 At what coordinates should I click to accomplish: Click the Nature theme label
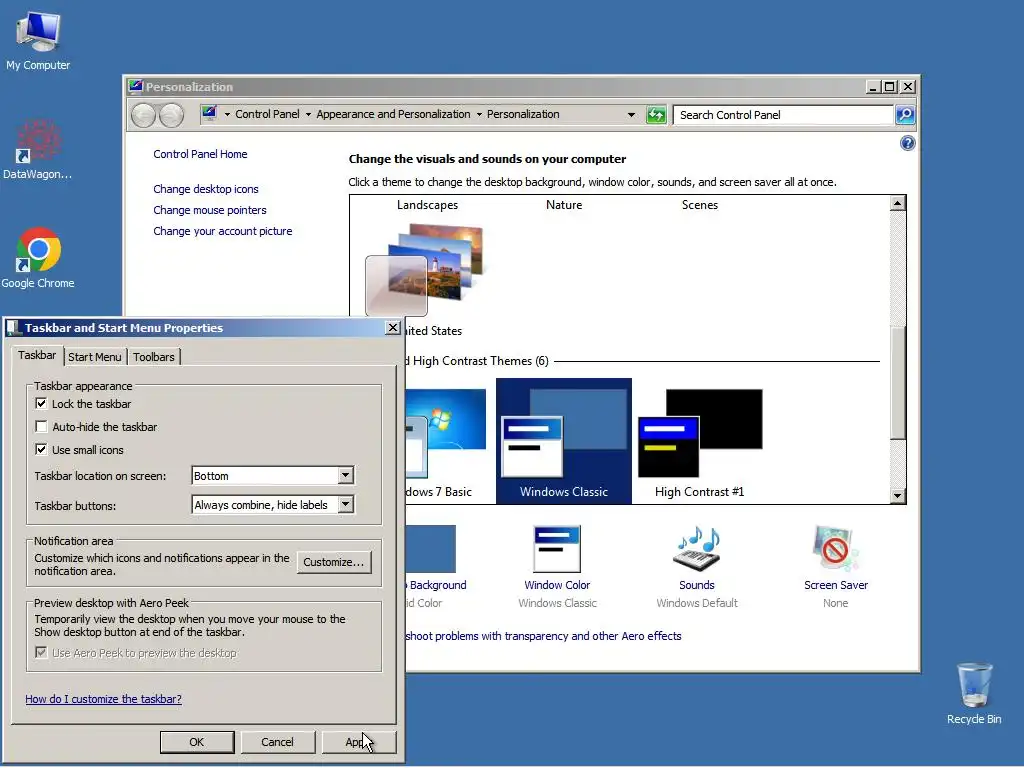(x=564, y=205)
